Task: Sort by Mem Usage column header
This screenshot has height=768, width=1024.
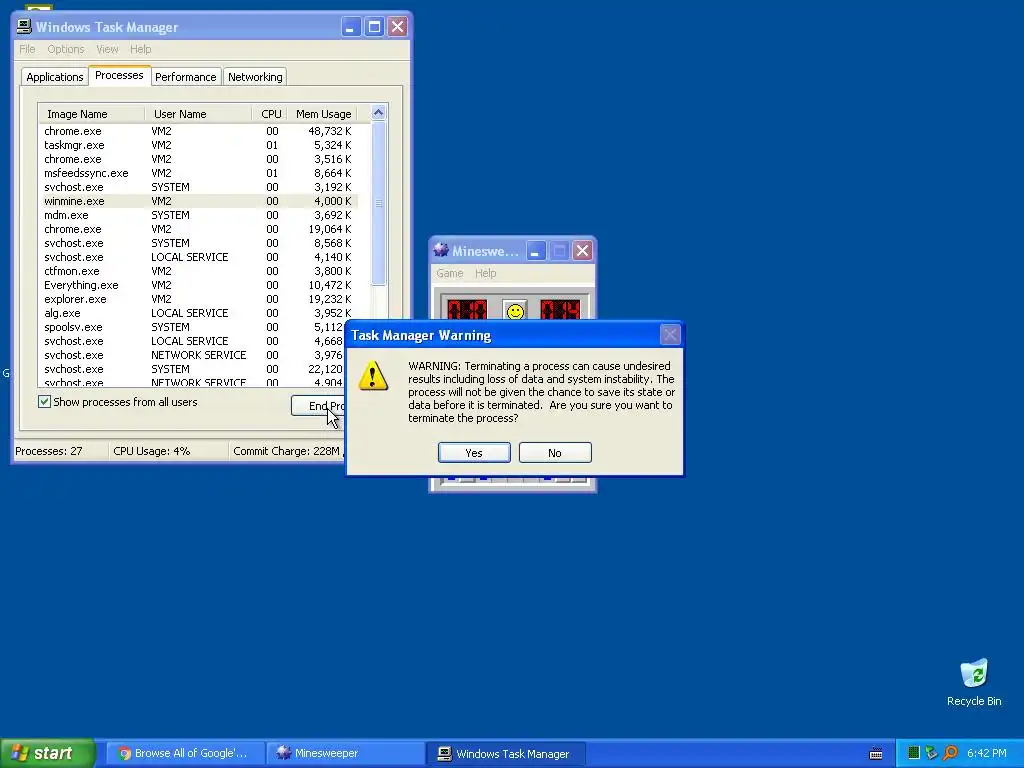Action: pos(323,114)
